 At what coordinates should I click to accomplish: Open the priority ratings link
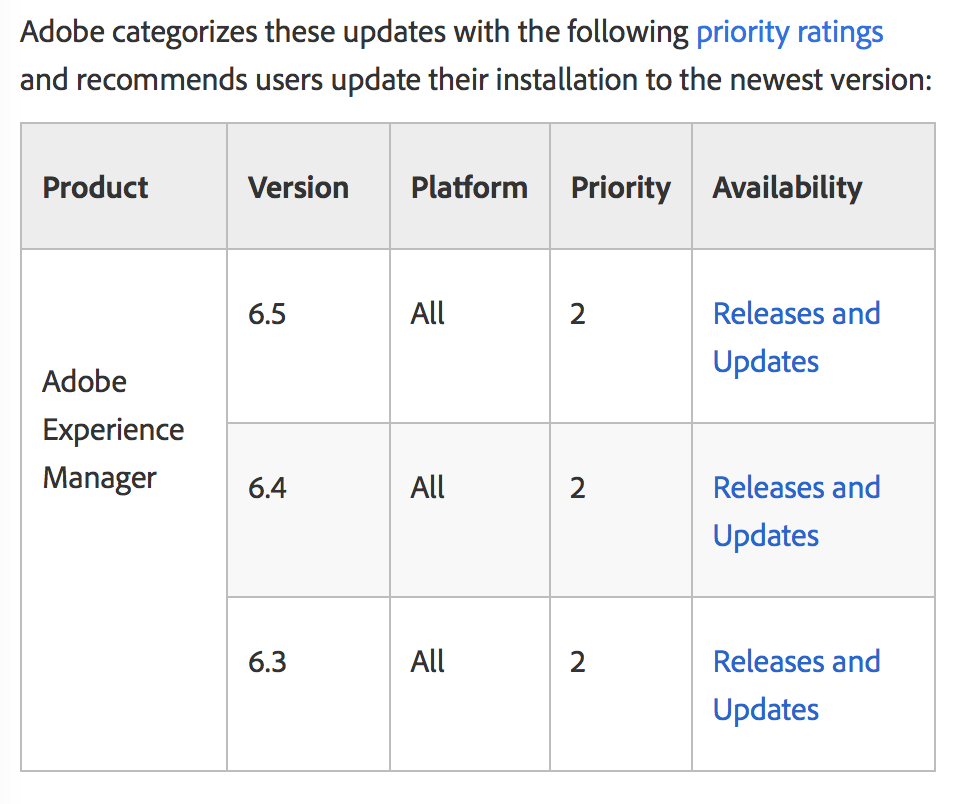click(789, 32)
